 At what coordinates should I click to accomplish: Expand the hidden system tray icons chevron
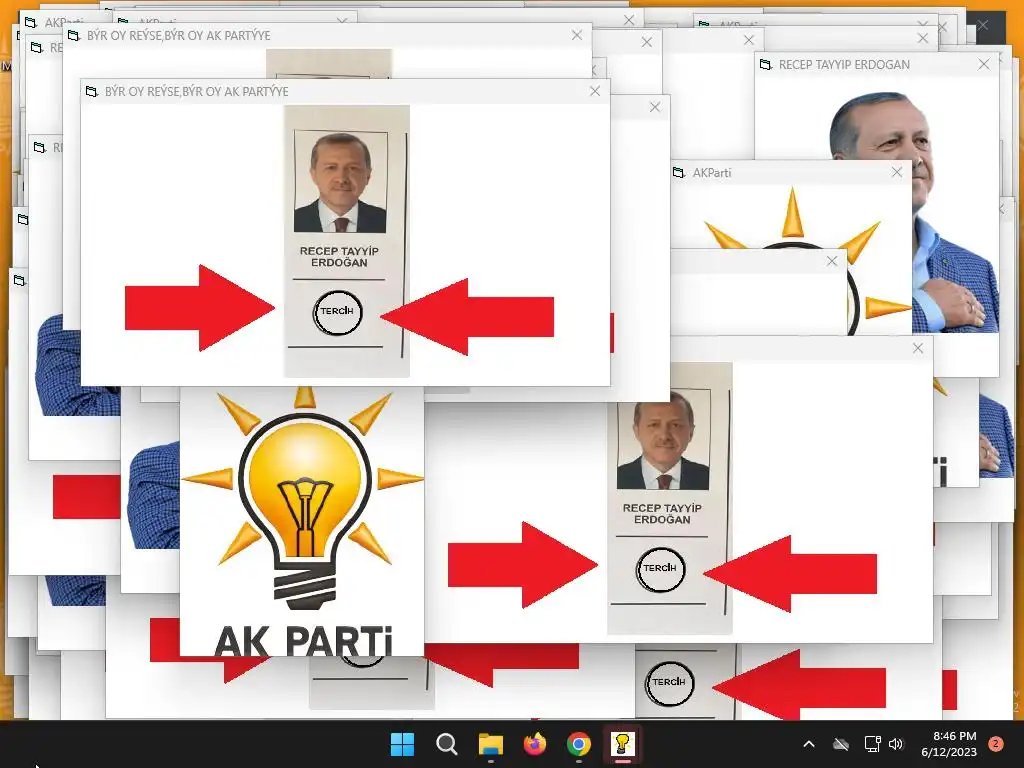pos(808,744)
